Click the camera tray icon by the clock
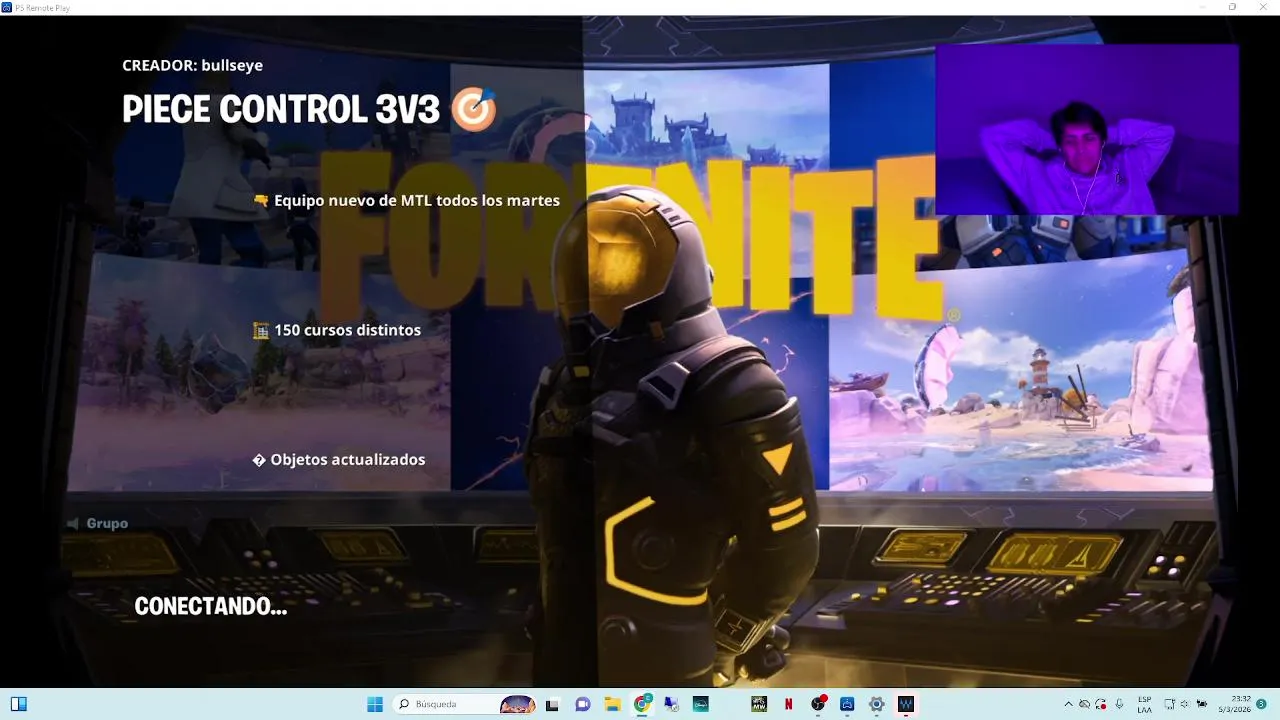Screen dimensions: 1280x720 [x=1202, y=704]
